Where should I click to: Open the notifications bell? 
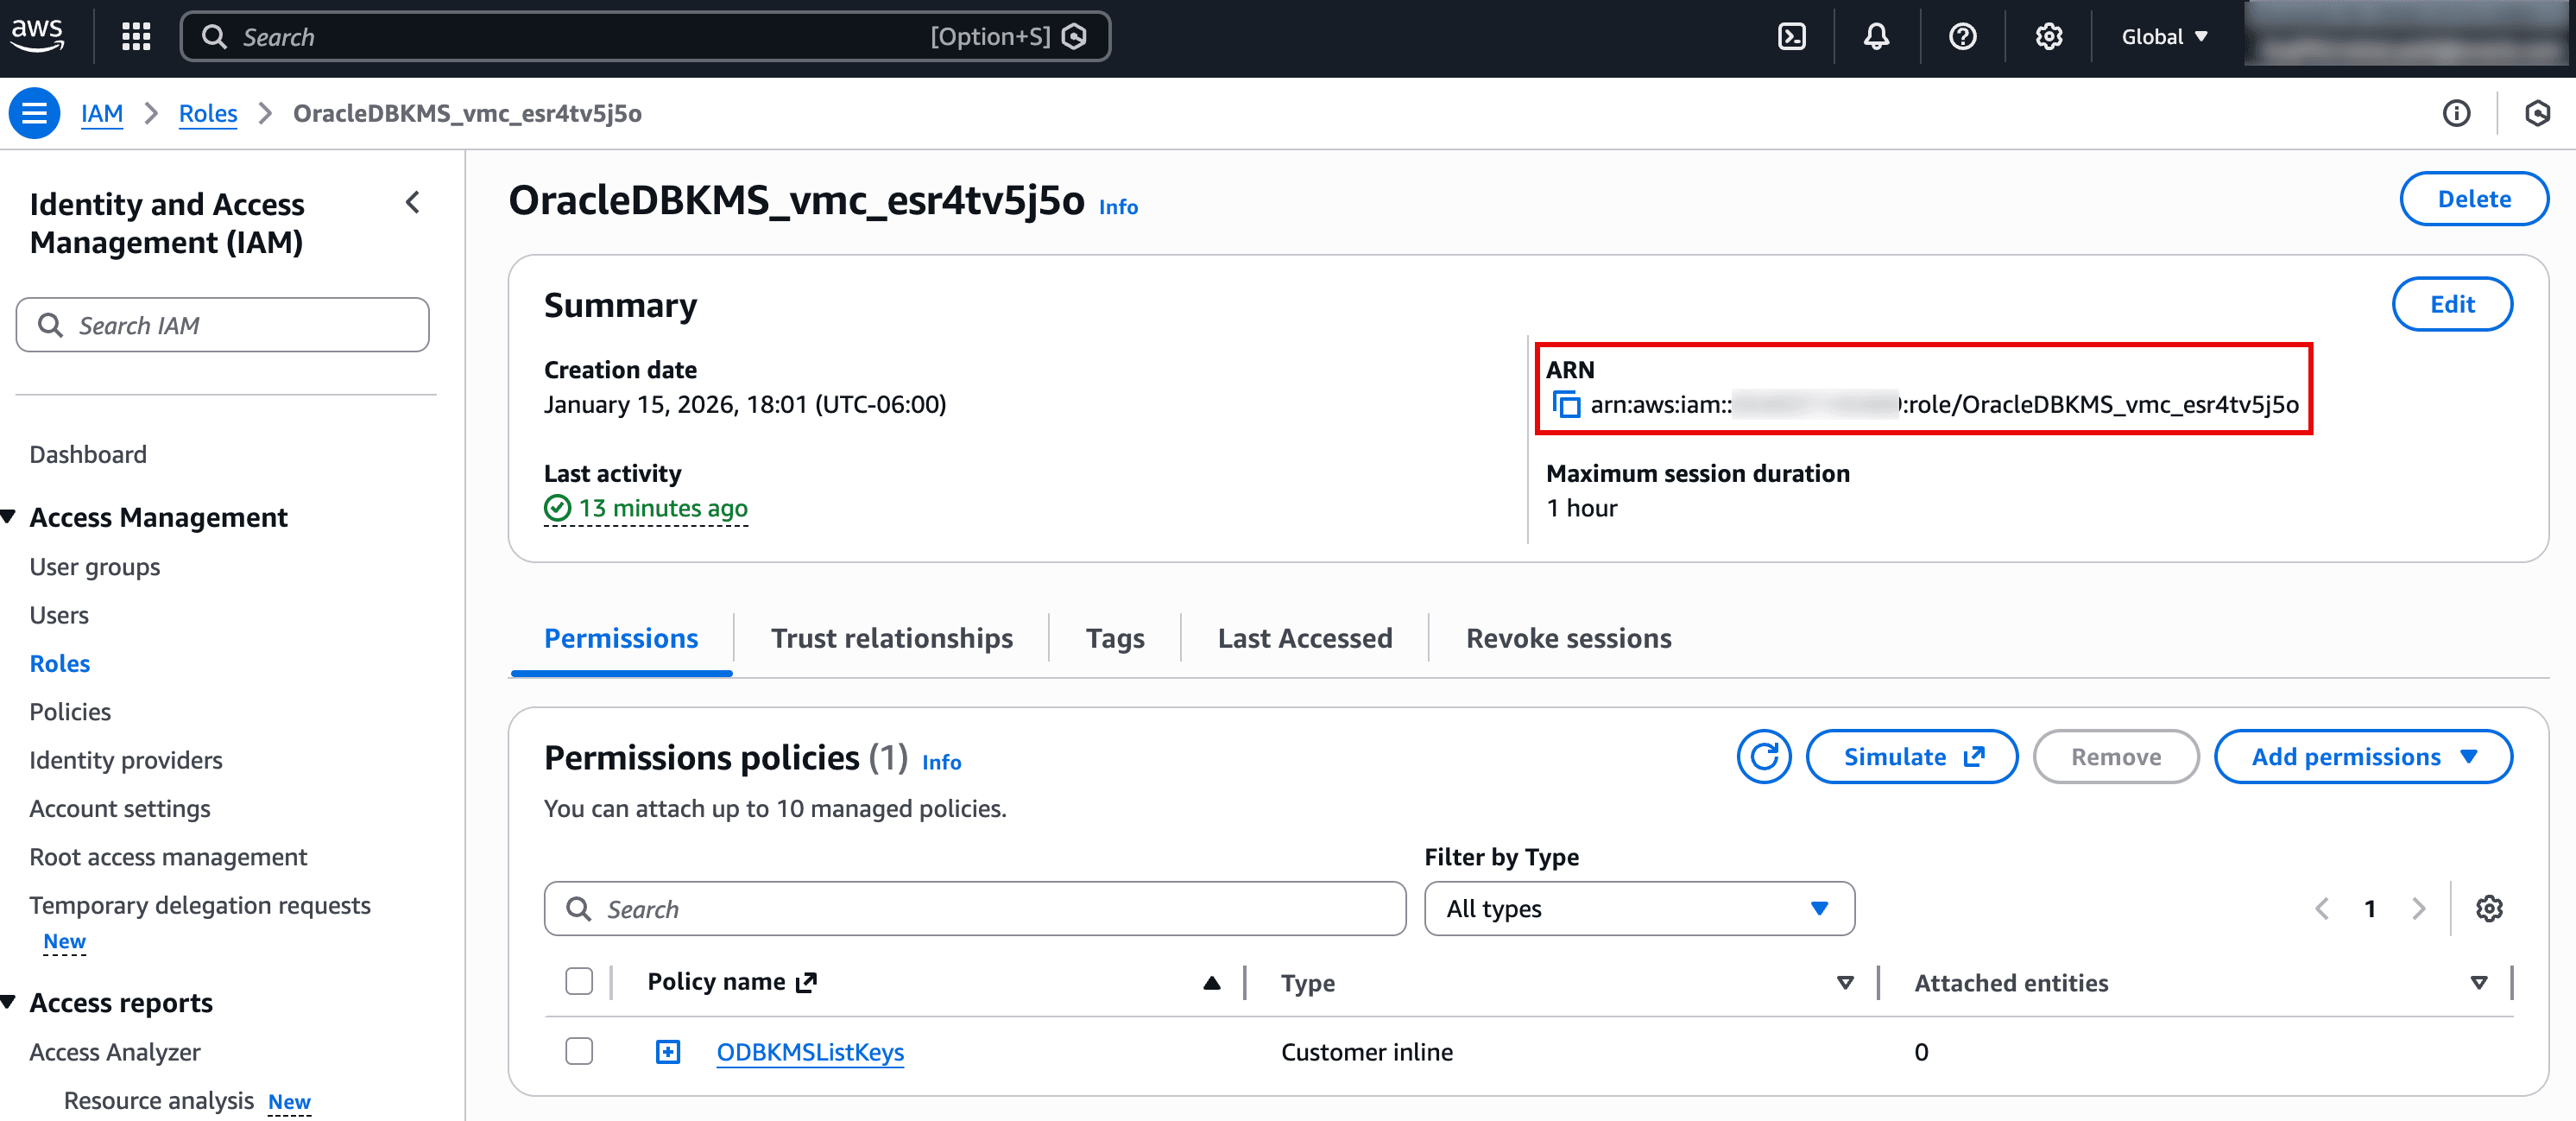pos(1876,37)
